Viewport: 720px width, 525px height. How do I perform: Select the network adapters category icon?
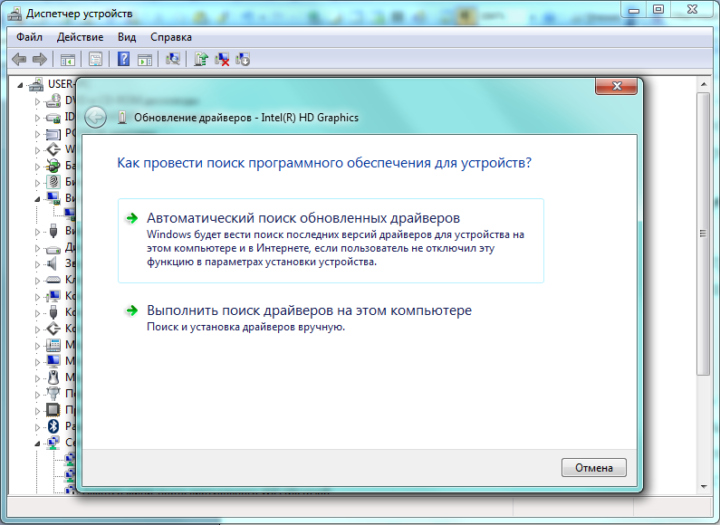pos(53,443)
